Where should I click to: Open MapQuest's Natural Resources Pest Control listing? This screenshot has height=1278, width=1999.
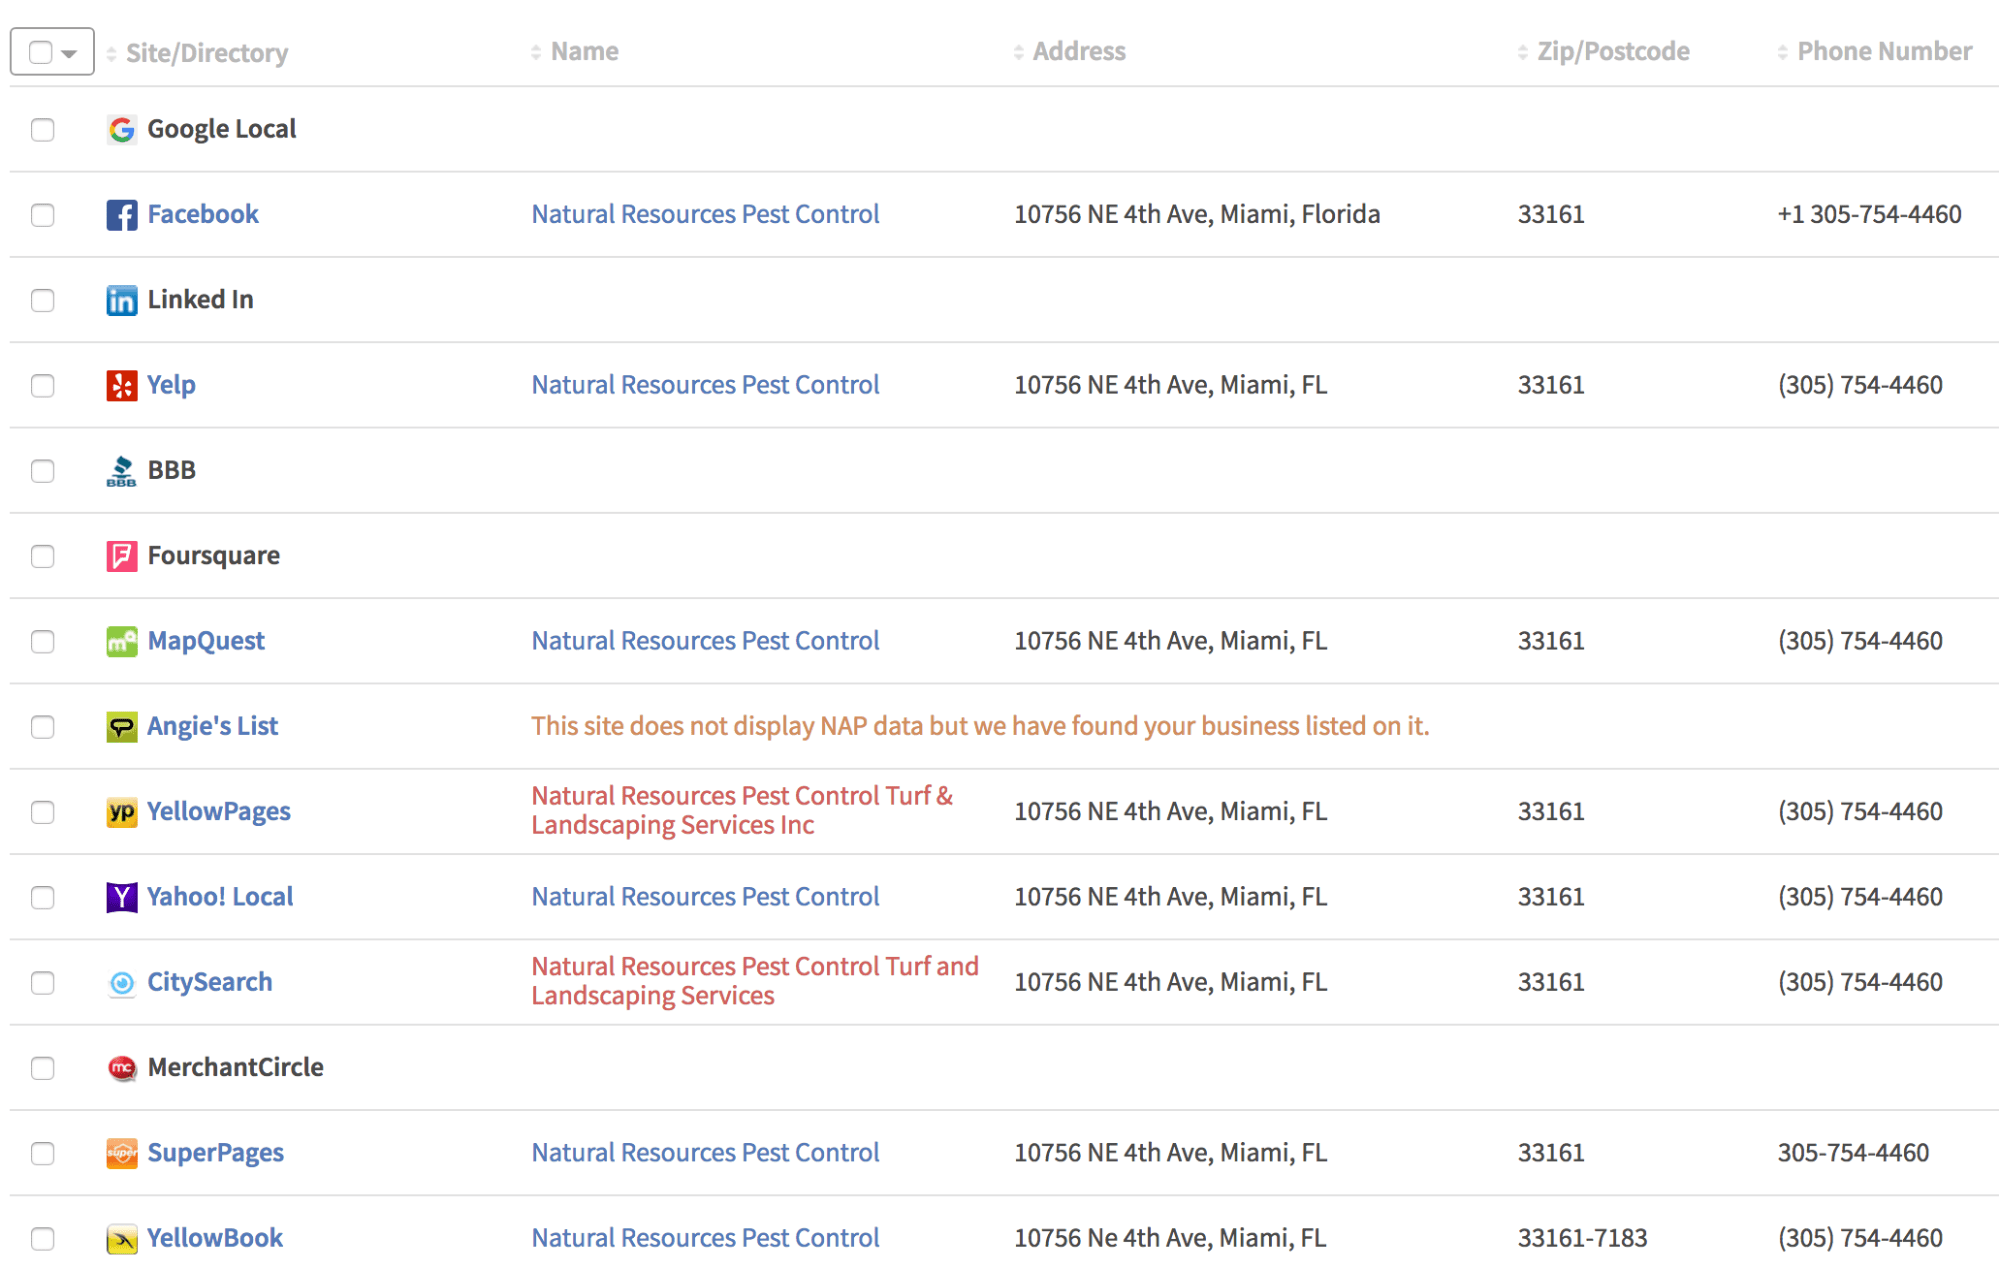click(x=705, y=641)
